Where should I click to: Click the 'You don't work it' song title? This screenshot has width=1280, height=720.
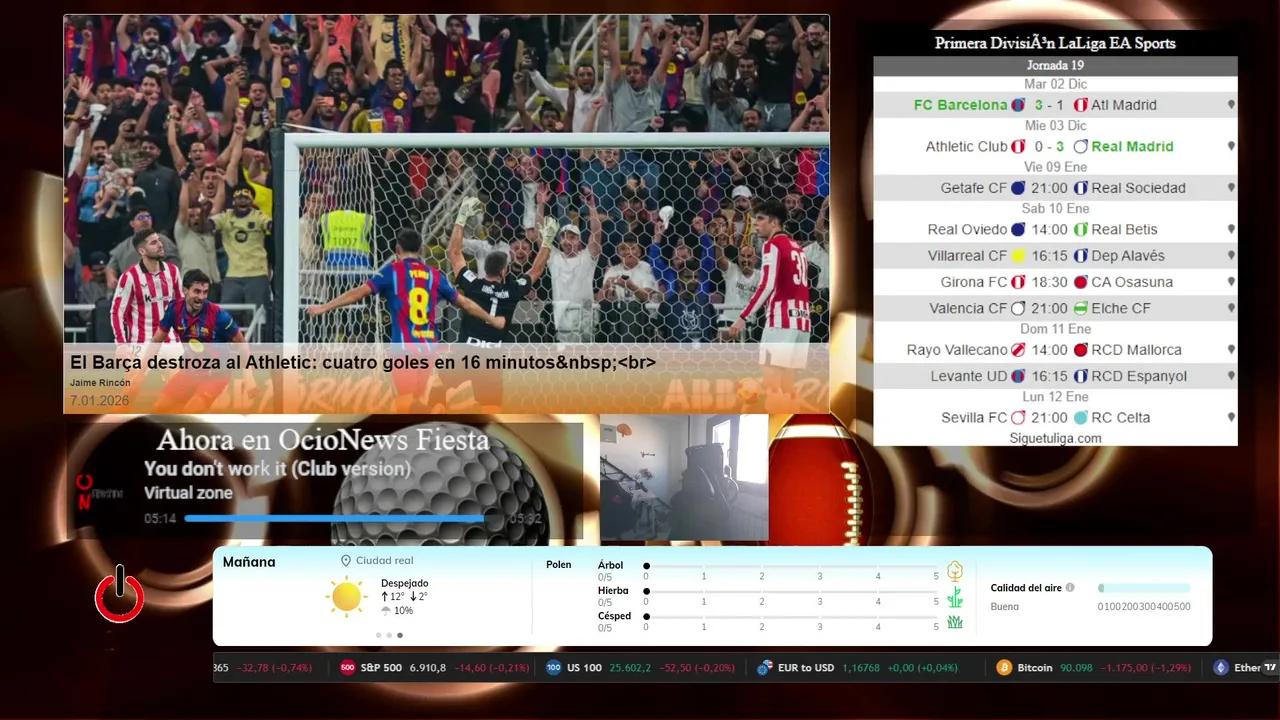(x=277, y=469)
